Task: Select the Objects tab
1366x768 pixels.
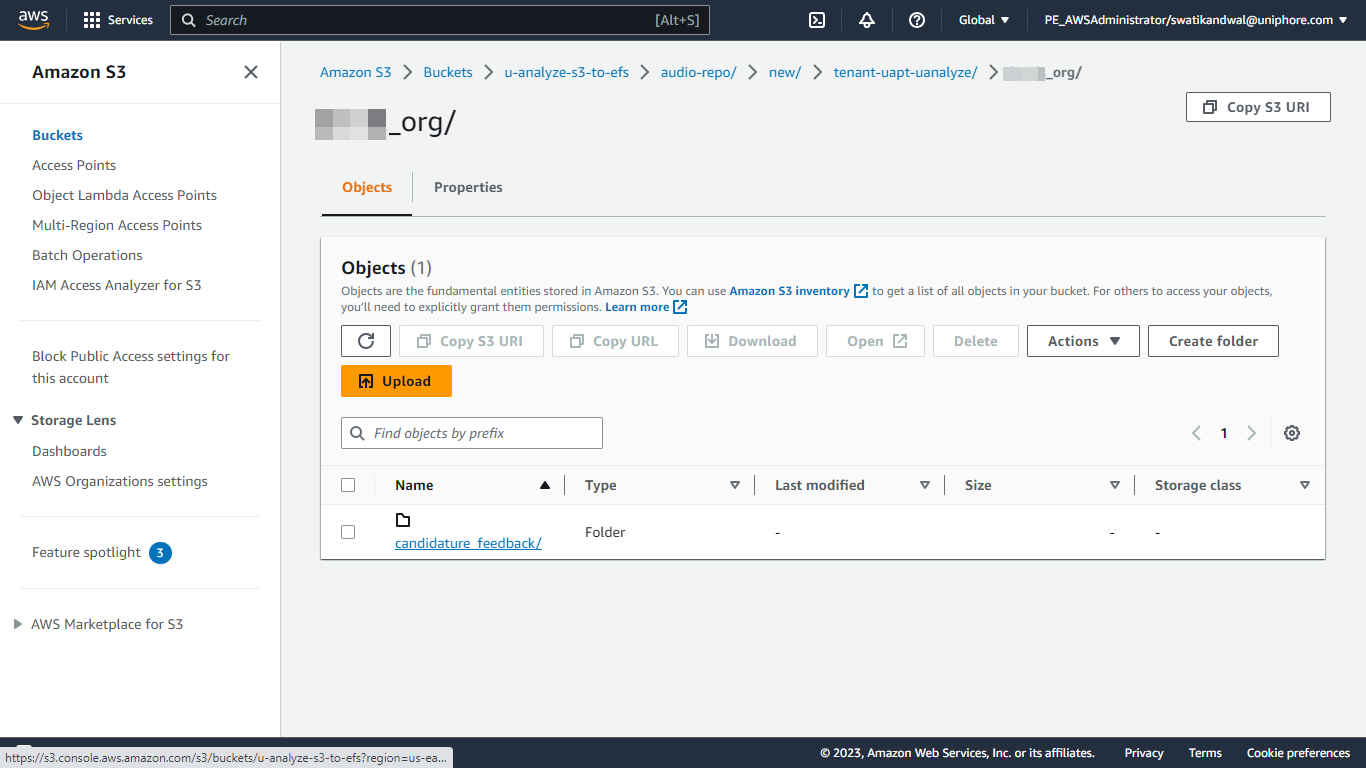Action: pos(367,187)
